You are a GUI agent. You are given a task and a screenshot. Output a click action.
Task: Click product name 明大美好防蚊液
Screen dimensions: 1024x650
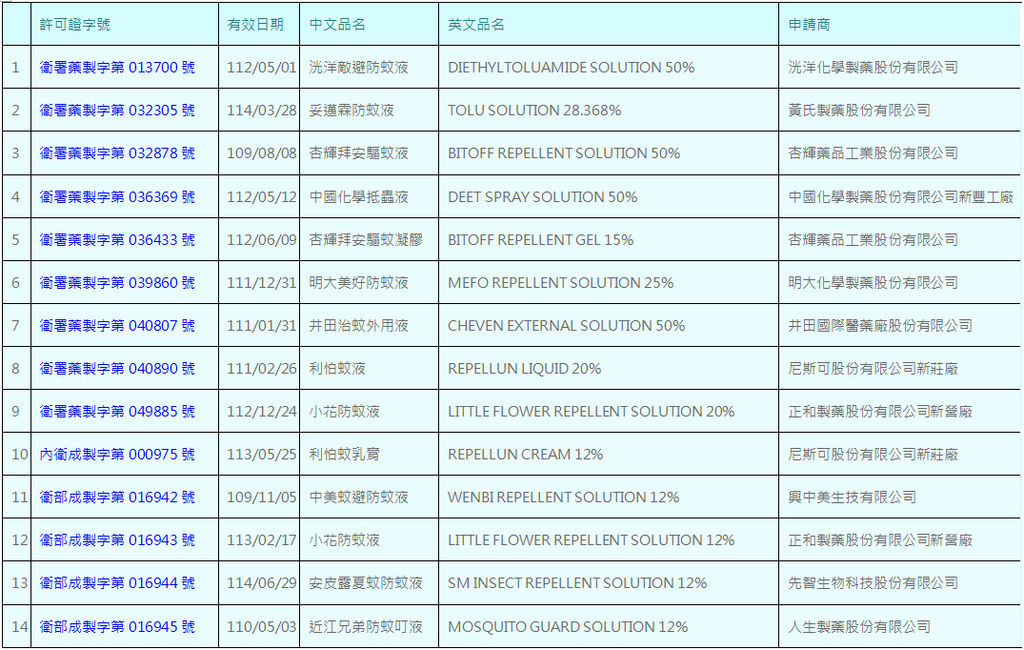coord(359,283)
